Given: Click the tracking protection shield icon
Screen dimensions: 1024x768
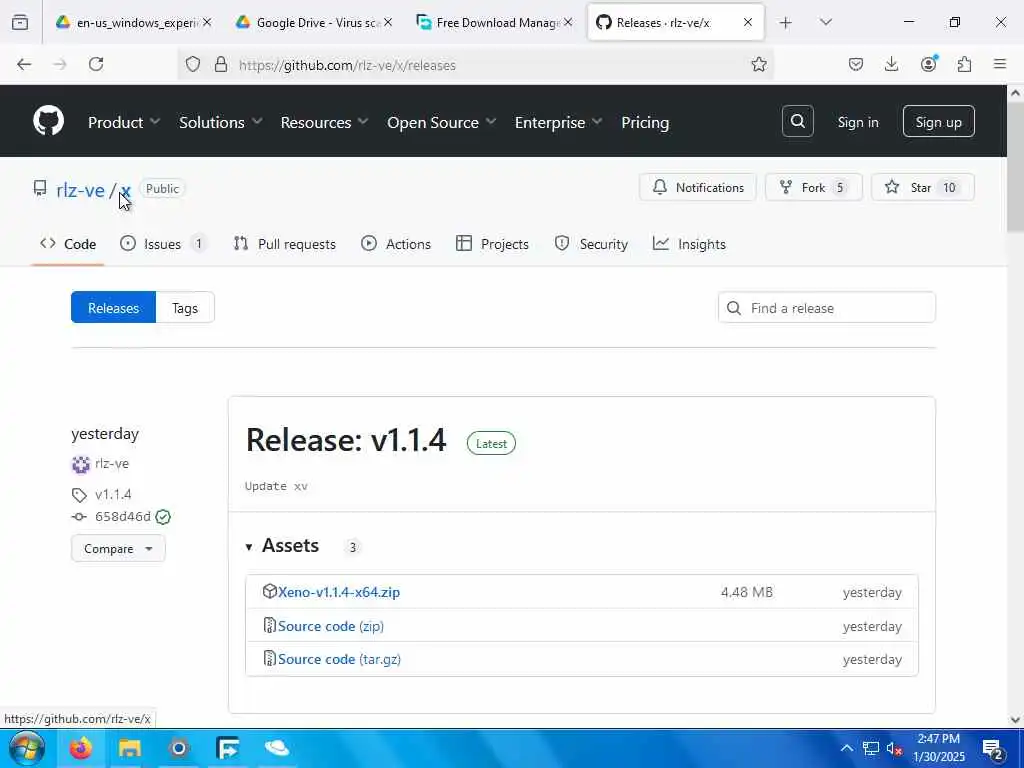Looking at the screenshot, I should [193, 64].
